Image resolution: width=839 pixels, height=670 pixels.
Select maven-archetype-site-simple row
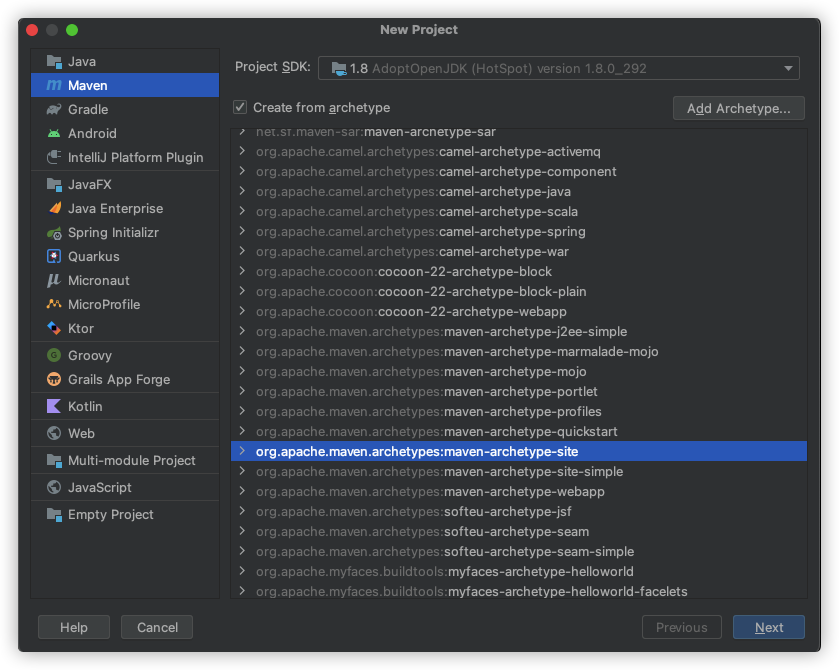click(x=518, y=471)
